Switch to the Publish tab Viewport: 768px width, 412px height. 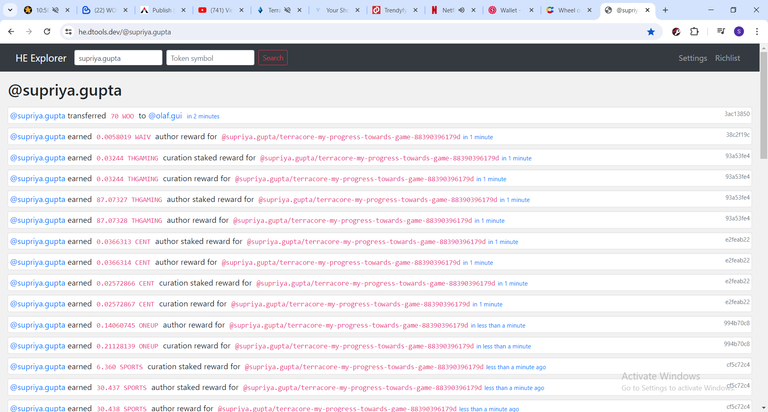click(163, 10)
